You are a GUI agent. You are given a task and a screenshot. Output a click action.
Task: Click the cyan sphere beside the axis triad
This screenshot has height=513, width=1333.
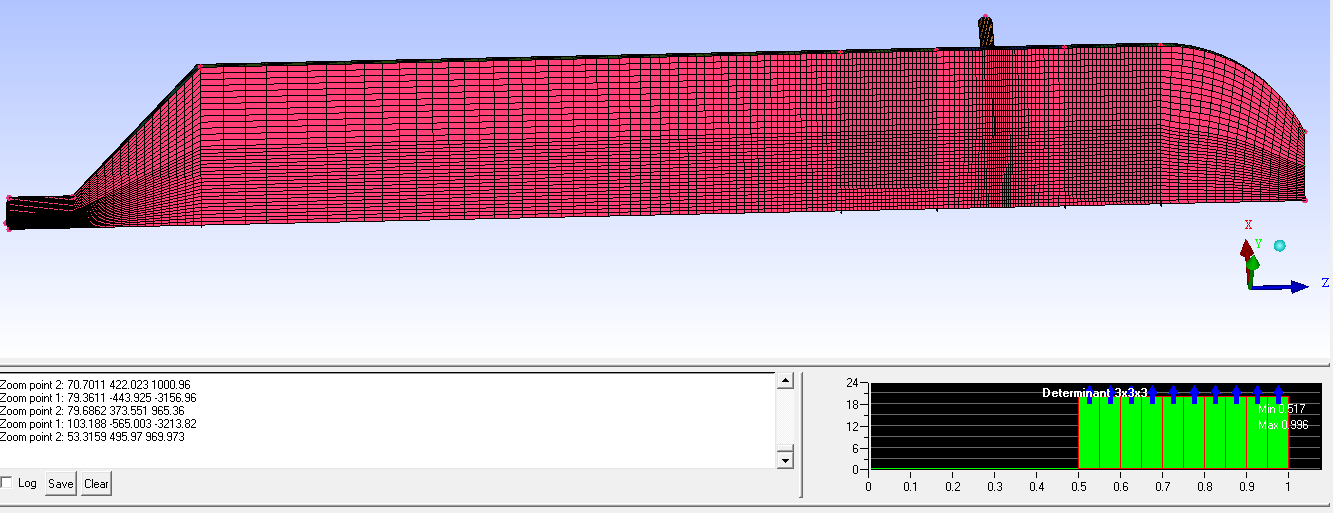pyautogui.click(x=1279, y=245)
